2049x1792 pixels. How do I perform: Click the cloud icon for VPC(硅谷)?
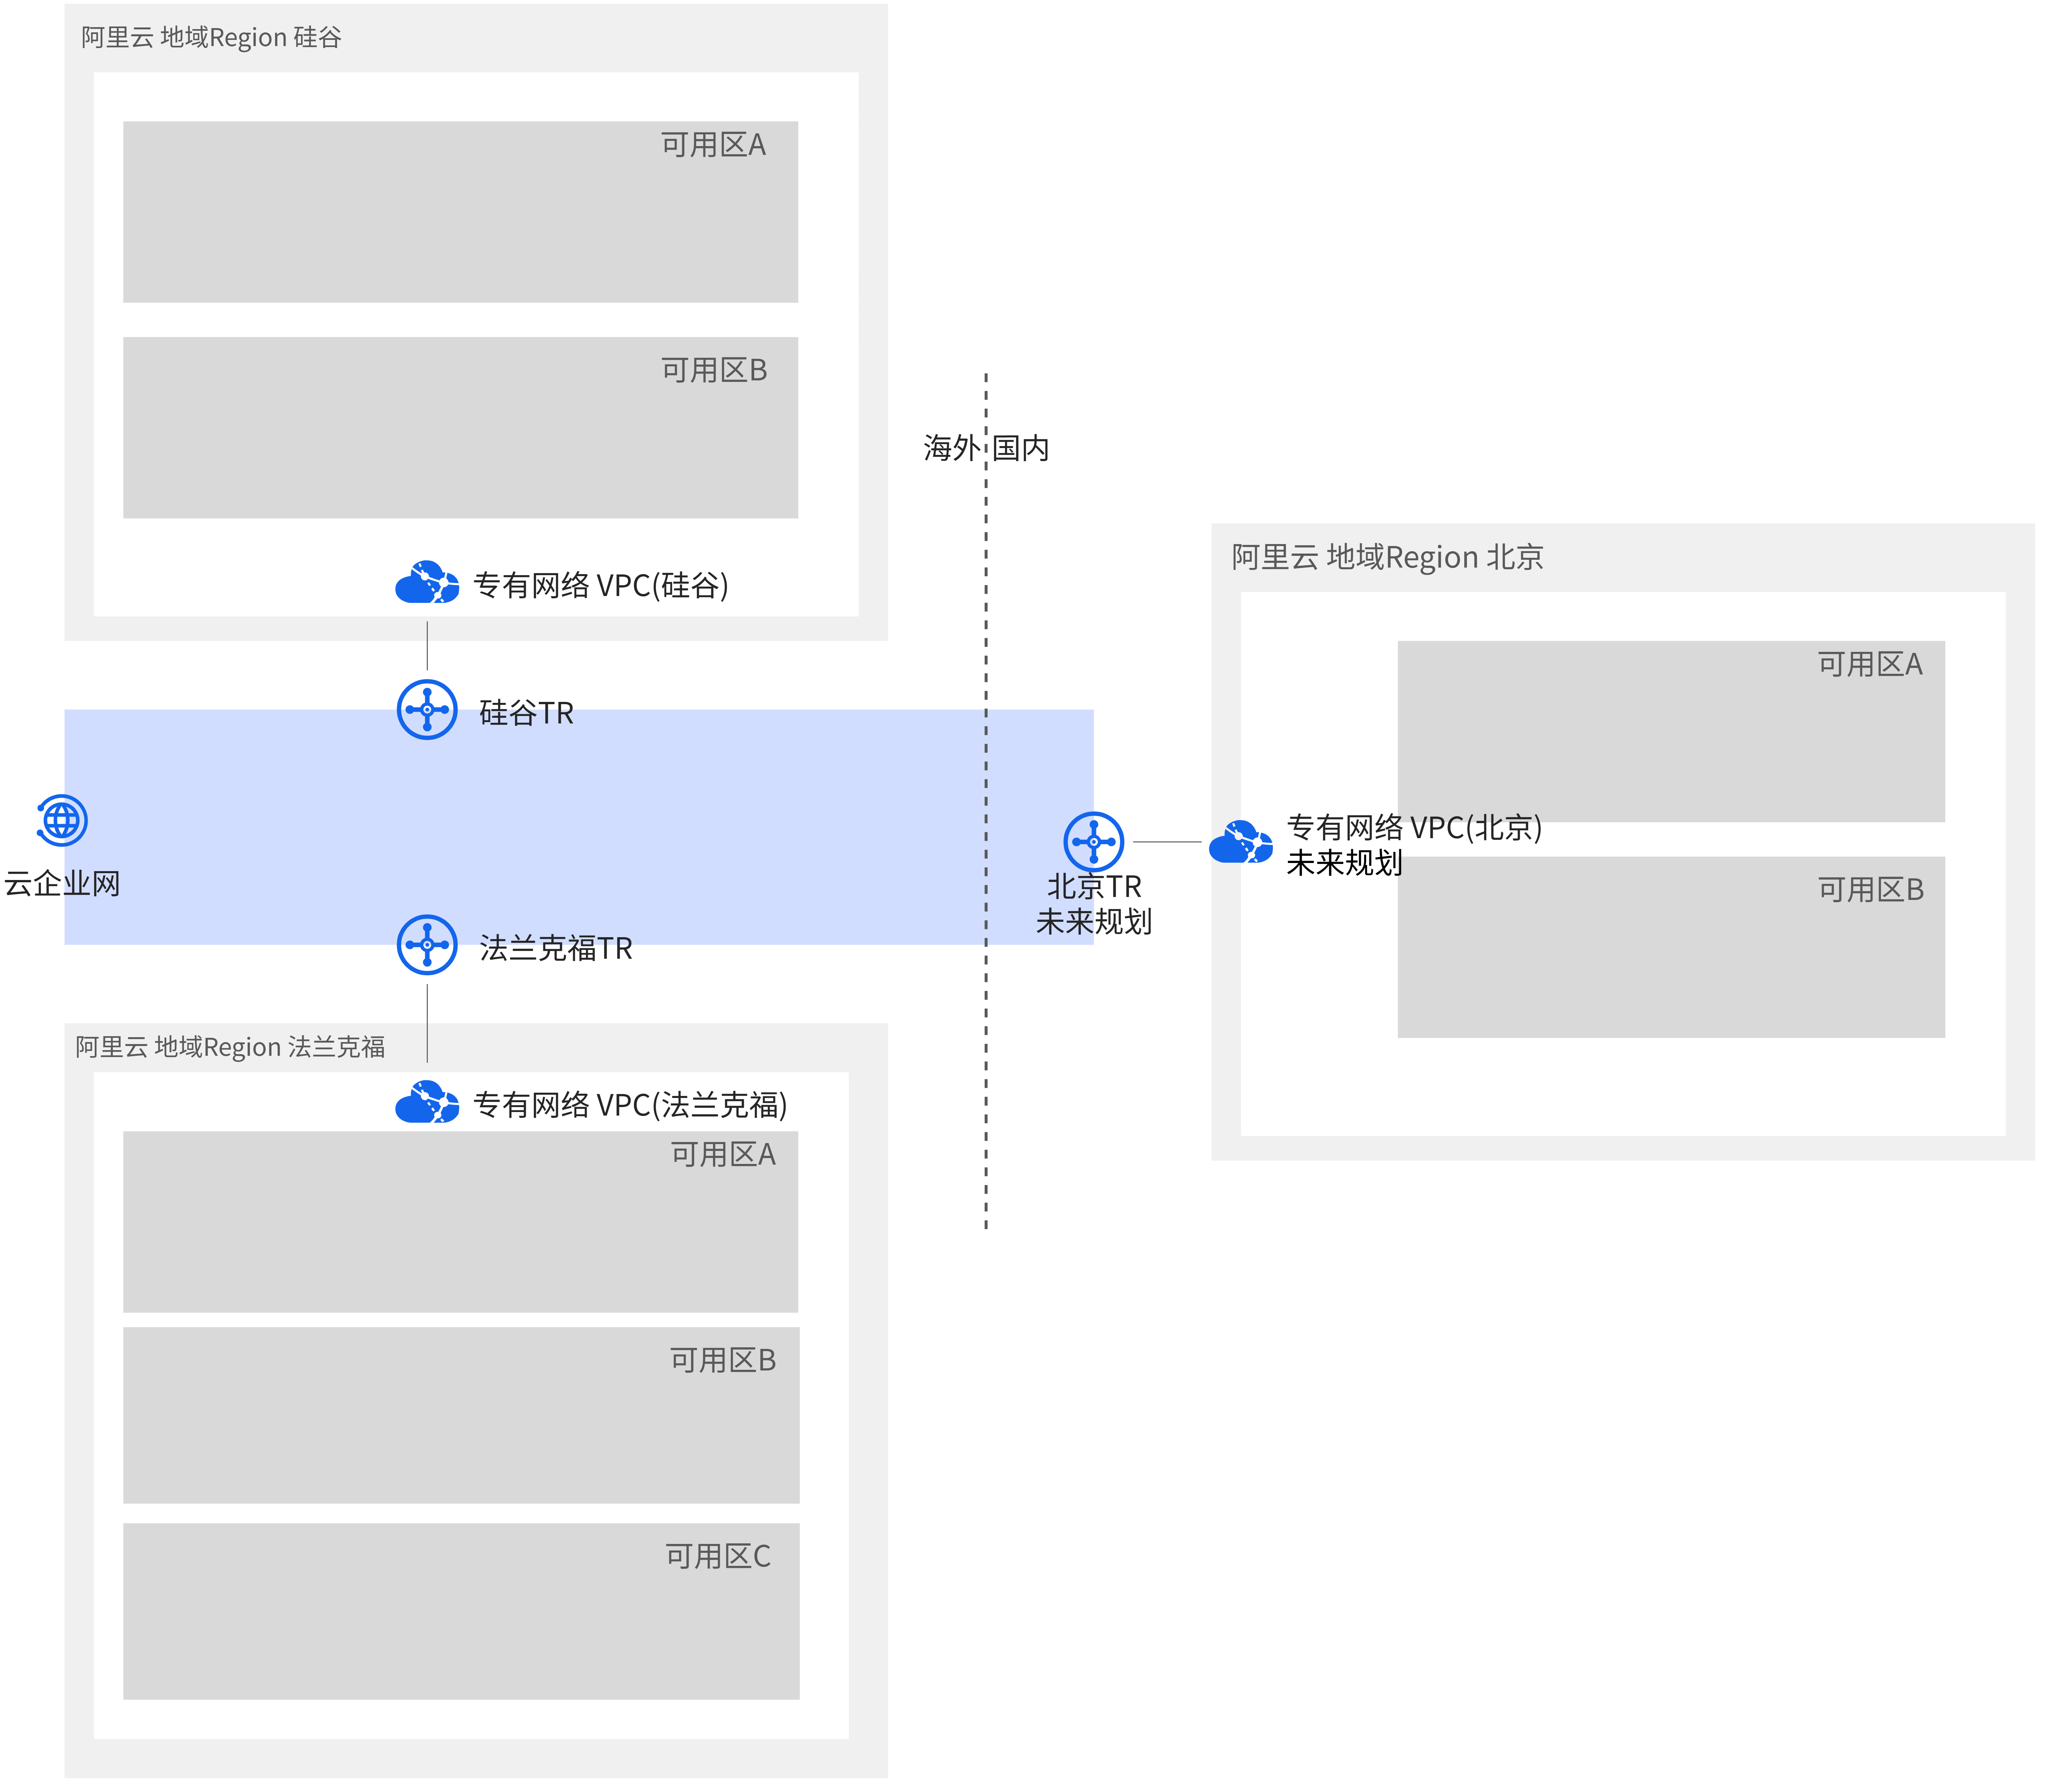[x=427, y=582]
